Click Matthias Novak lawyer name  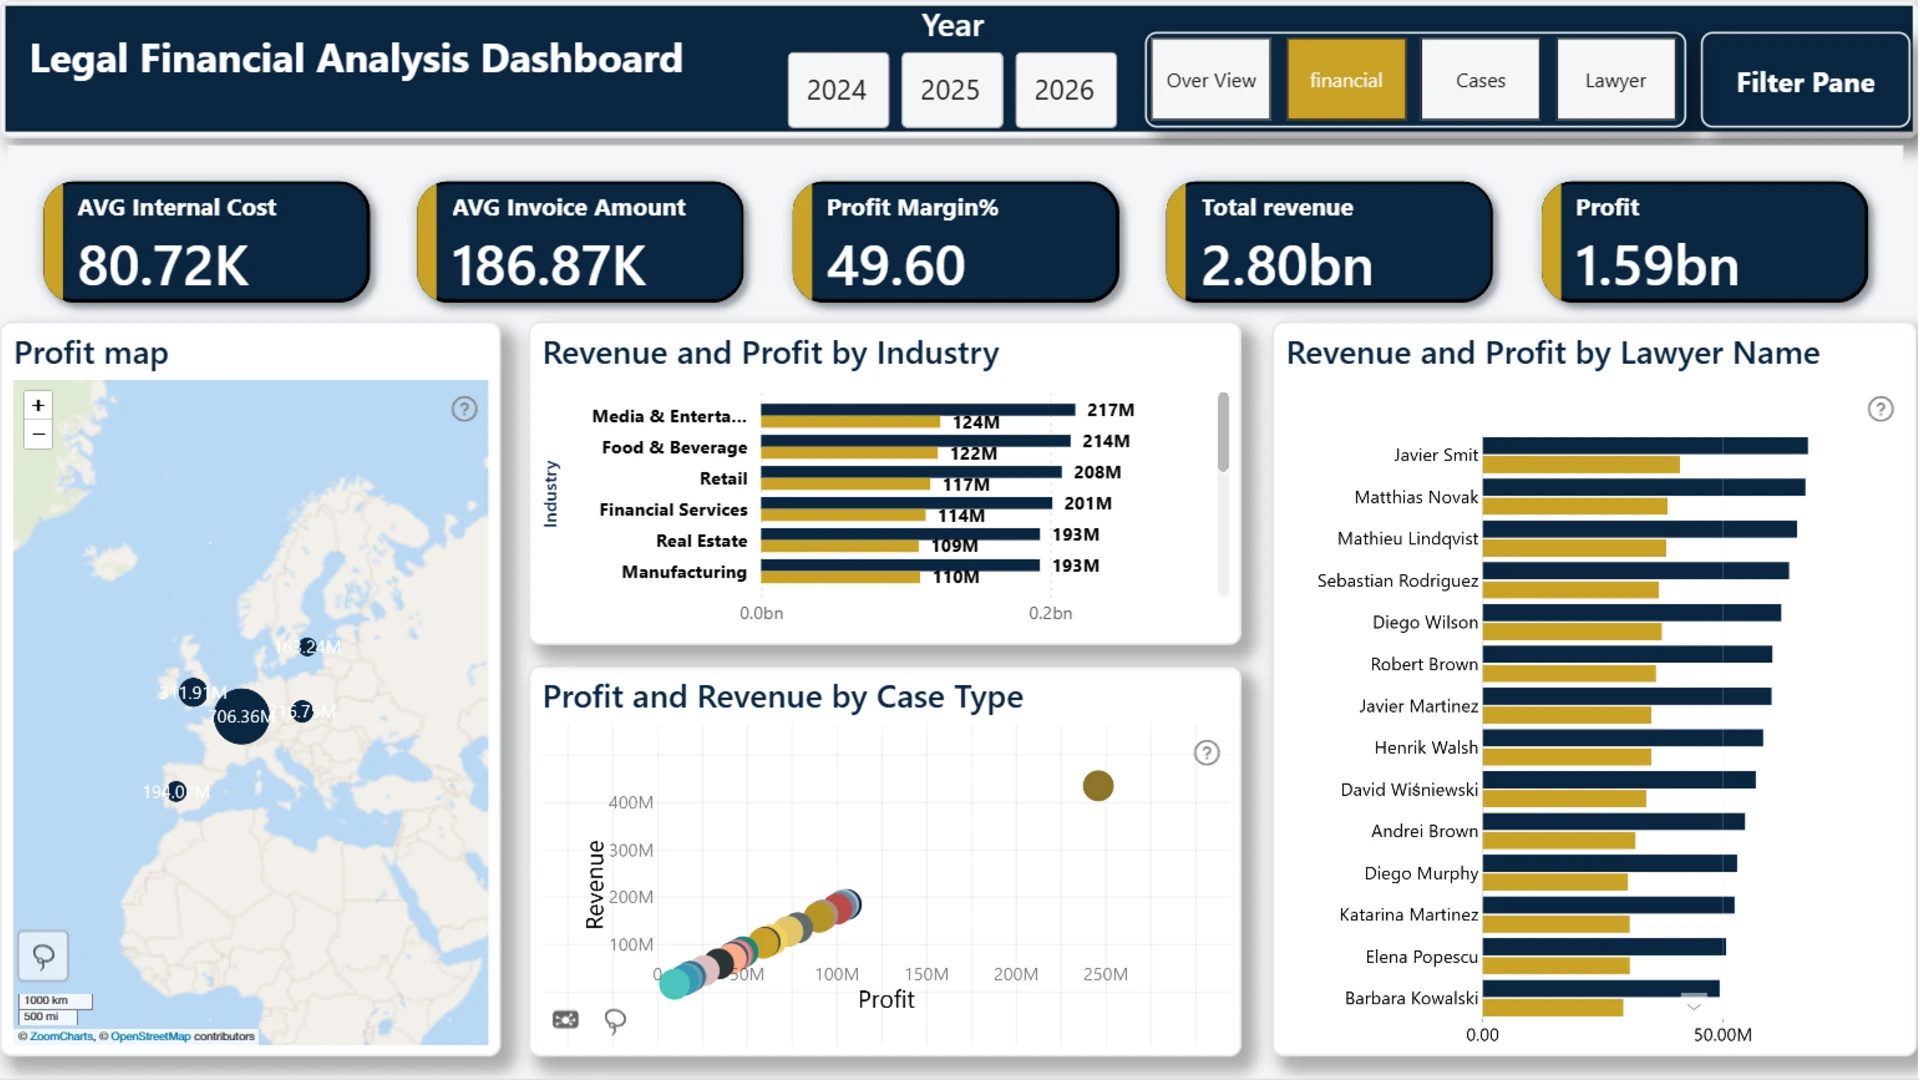point(1415,497)
